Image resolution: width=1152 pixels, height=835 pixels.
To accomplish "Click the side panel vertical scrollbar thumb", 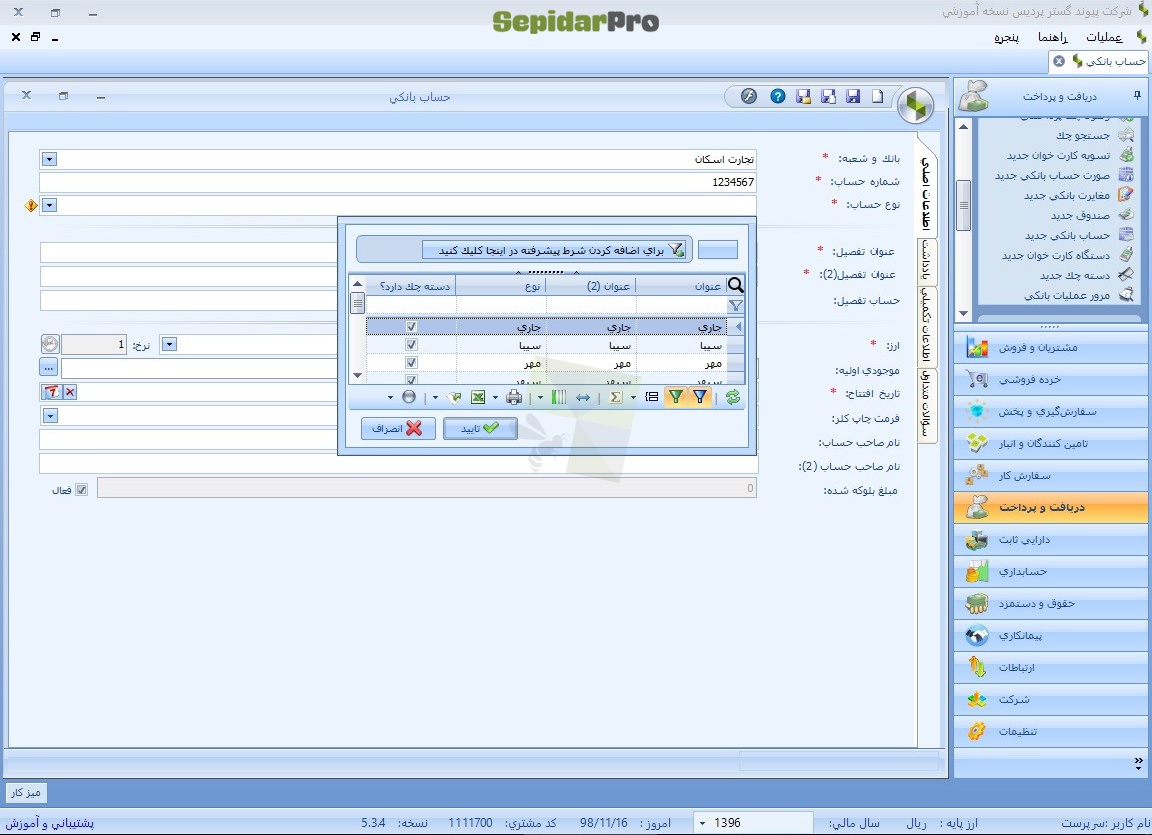I will [x=963, y=206].
